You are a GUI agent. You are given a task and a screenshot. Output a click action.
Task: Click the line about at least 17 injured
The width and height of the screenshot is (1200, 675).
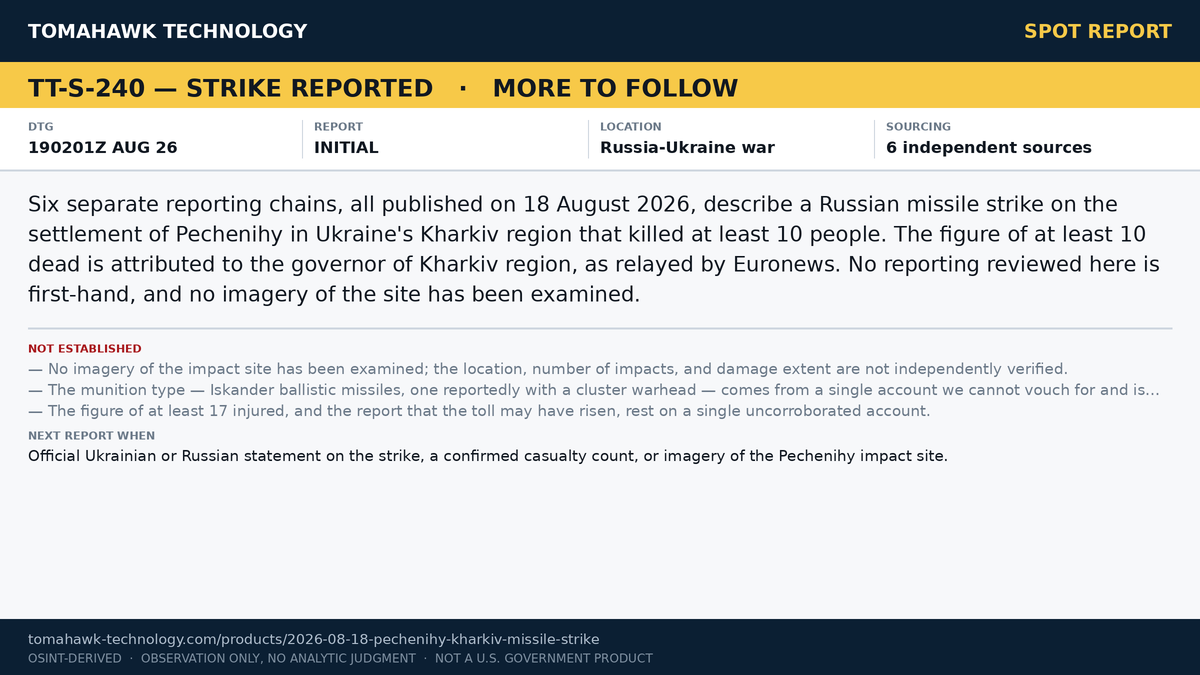coord(479,411)
